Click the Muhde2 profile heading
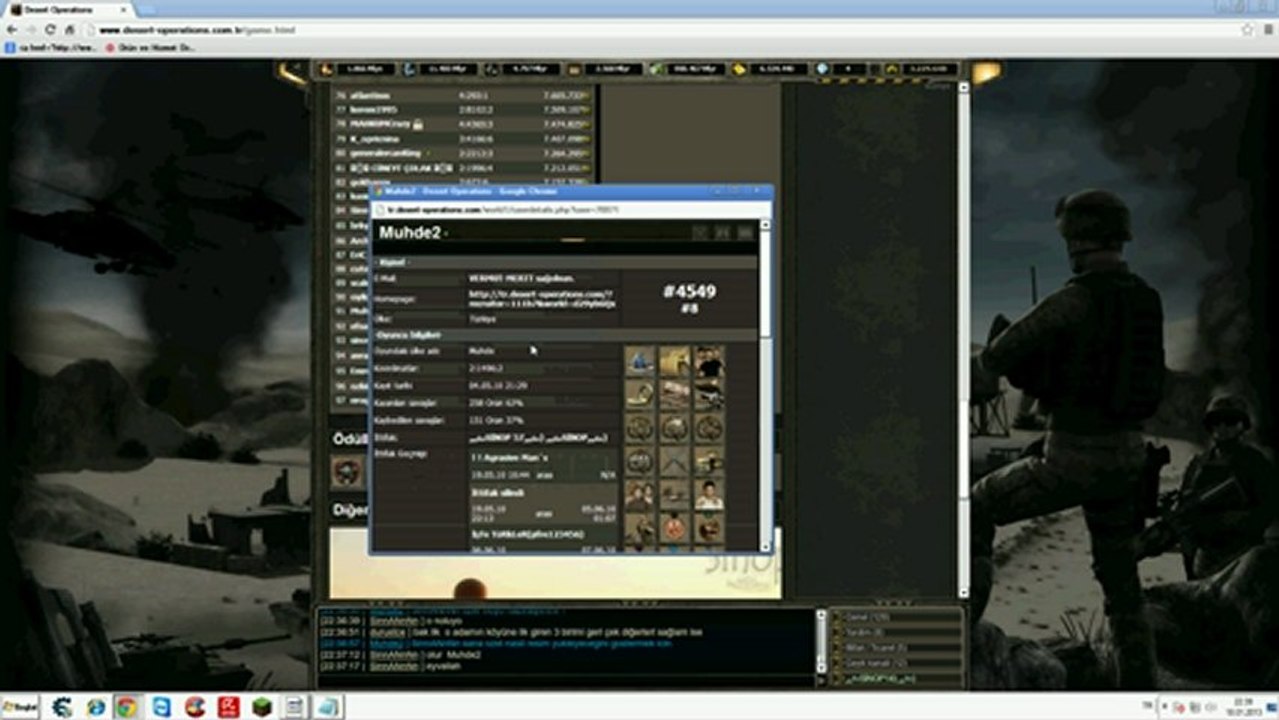 (x=410, y=233)
